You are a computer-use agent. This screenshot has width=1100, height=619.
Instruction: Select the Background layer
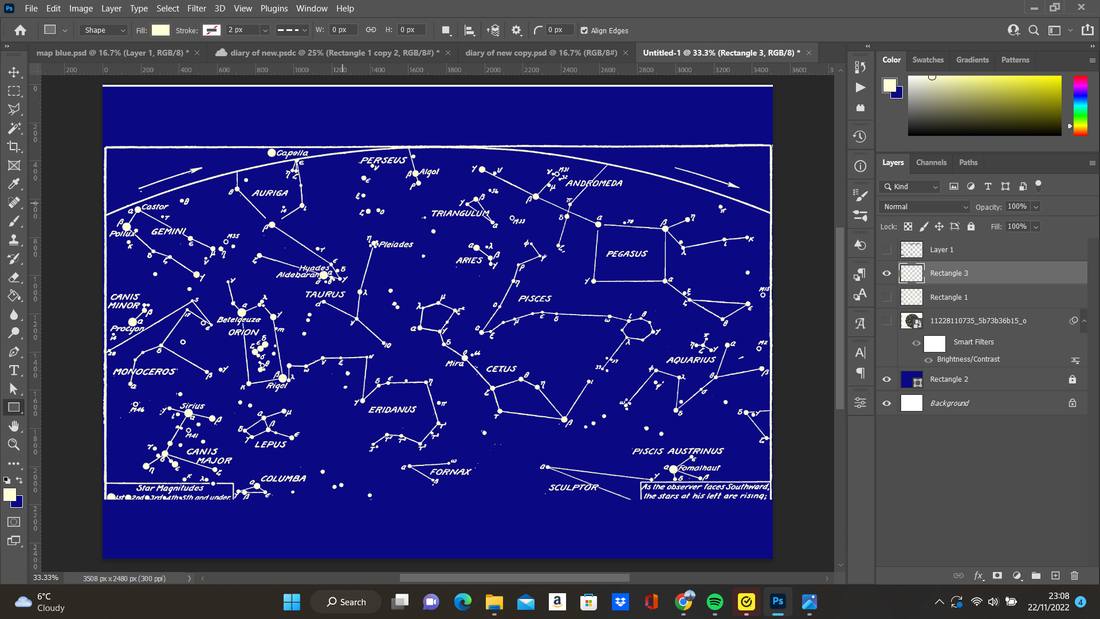(982, 404)
